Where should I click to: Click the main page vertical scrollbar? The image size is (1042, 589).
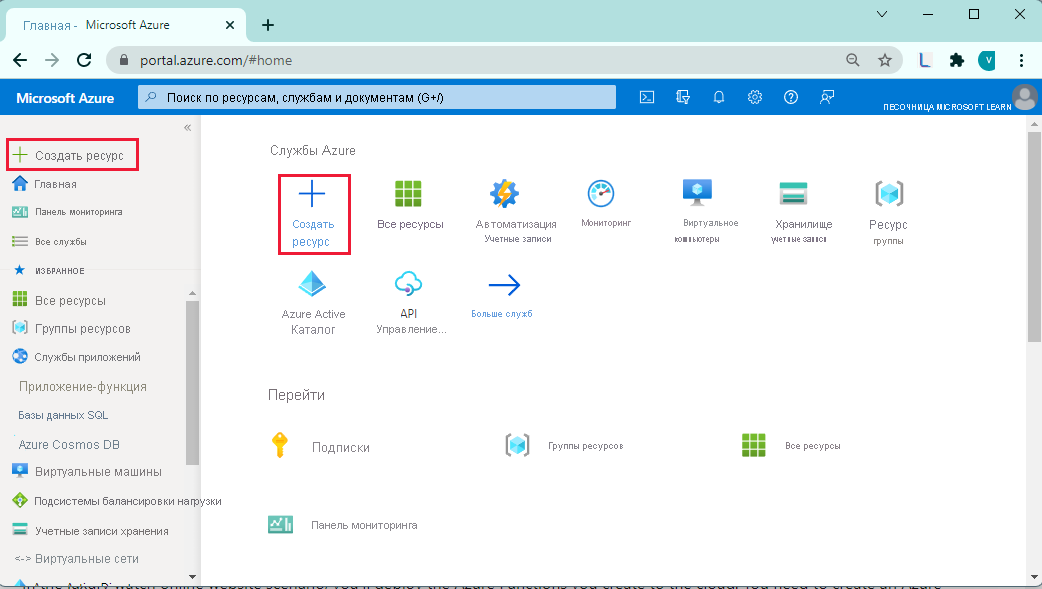(x=1034, y=236)
